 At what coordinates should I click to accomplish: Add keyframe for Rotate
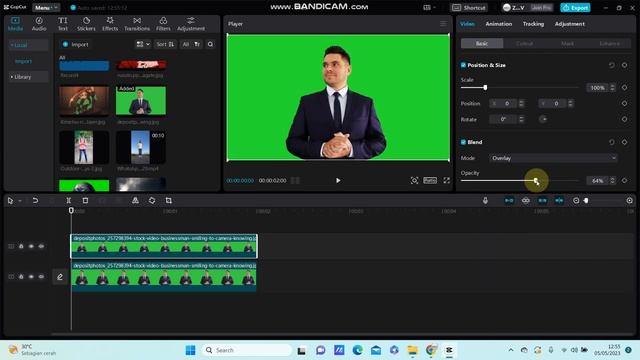coord(624,119)
